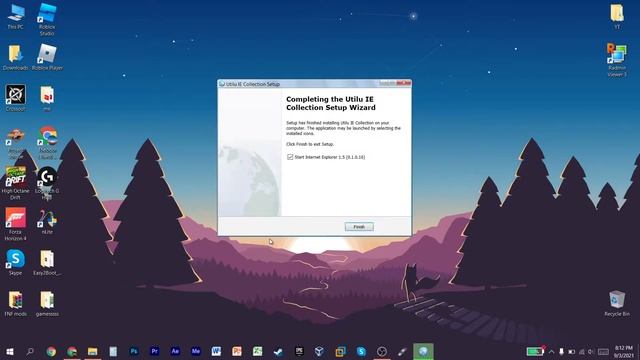Open File Explorer from the taskbar
This screenshot has height=360, width=640.
(x=93, y=351)
